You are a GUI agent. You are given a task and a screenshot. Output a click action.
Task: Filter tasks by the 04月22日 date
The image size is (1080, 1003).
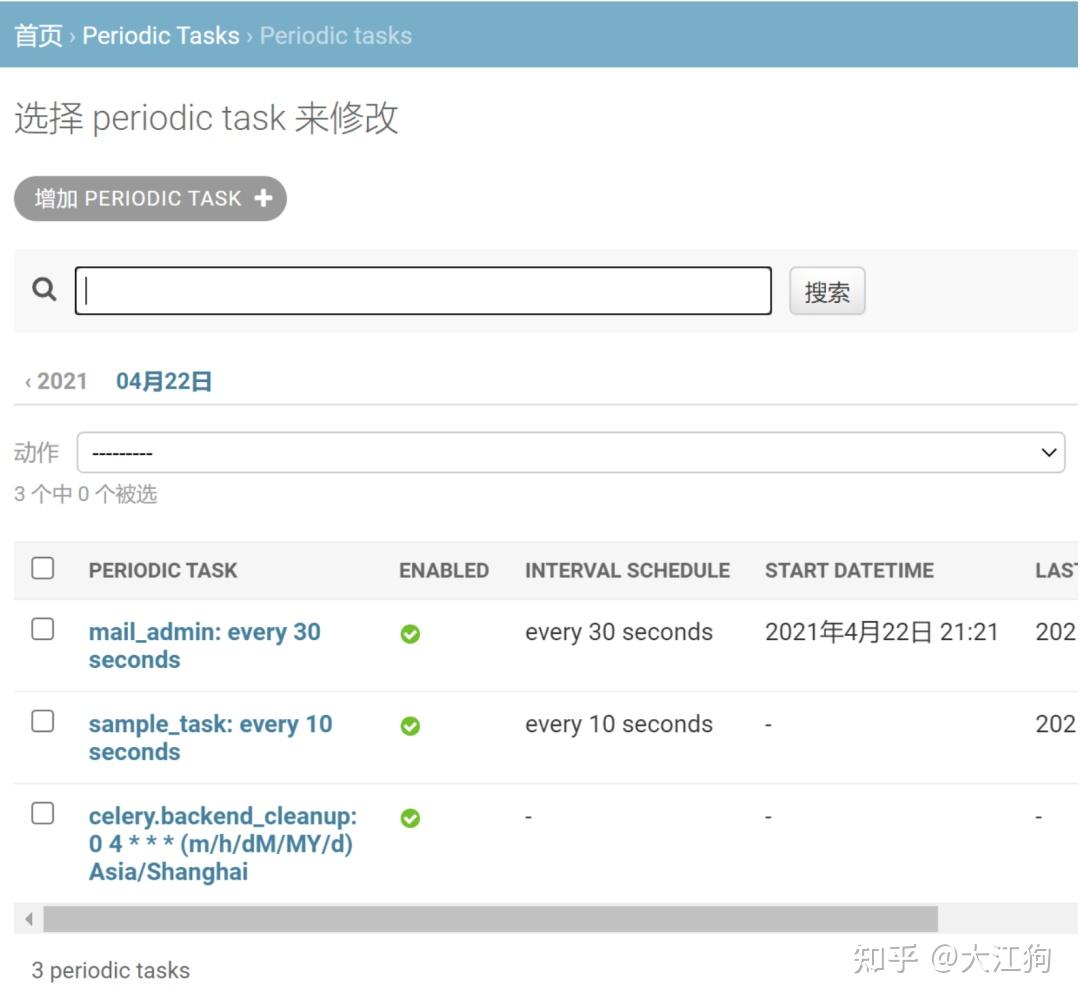point(163,380)
